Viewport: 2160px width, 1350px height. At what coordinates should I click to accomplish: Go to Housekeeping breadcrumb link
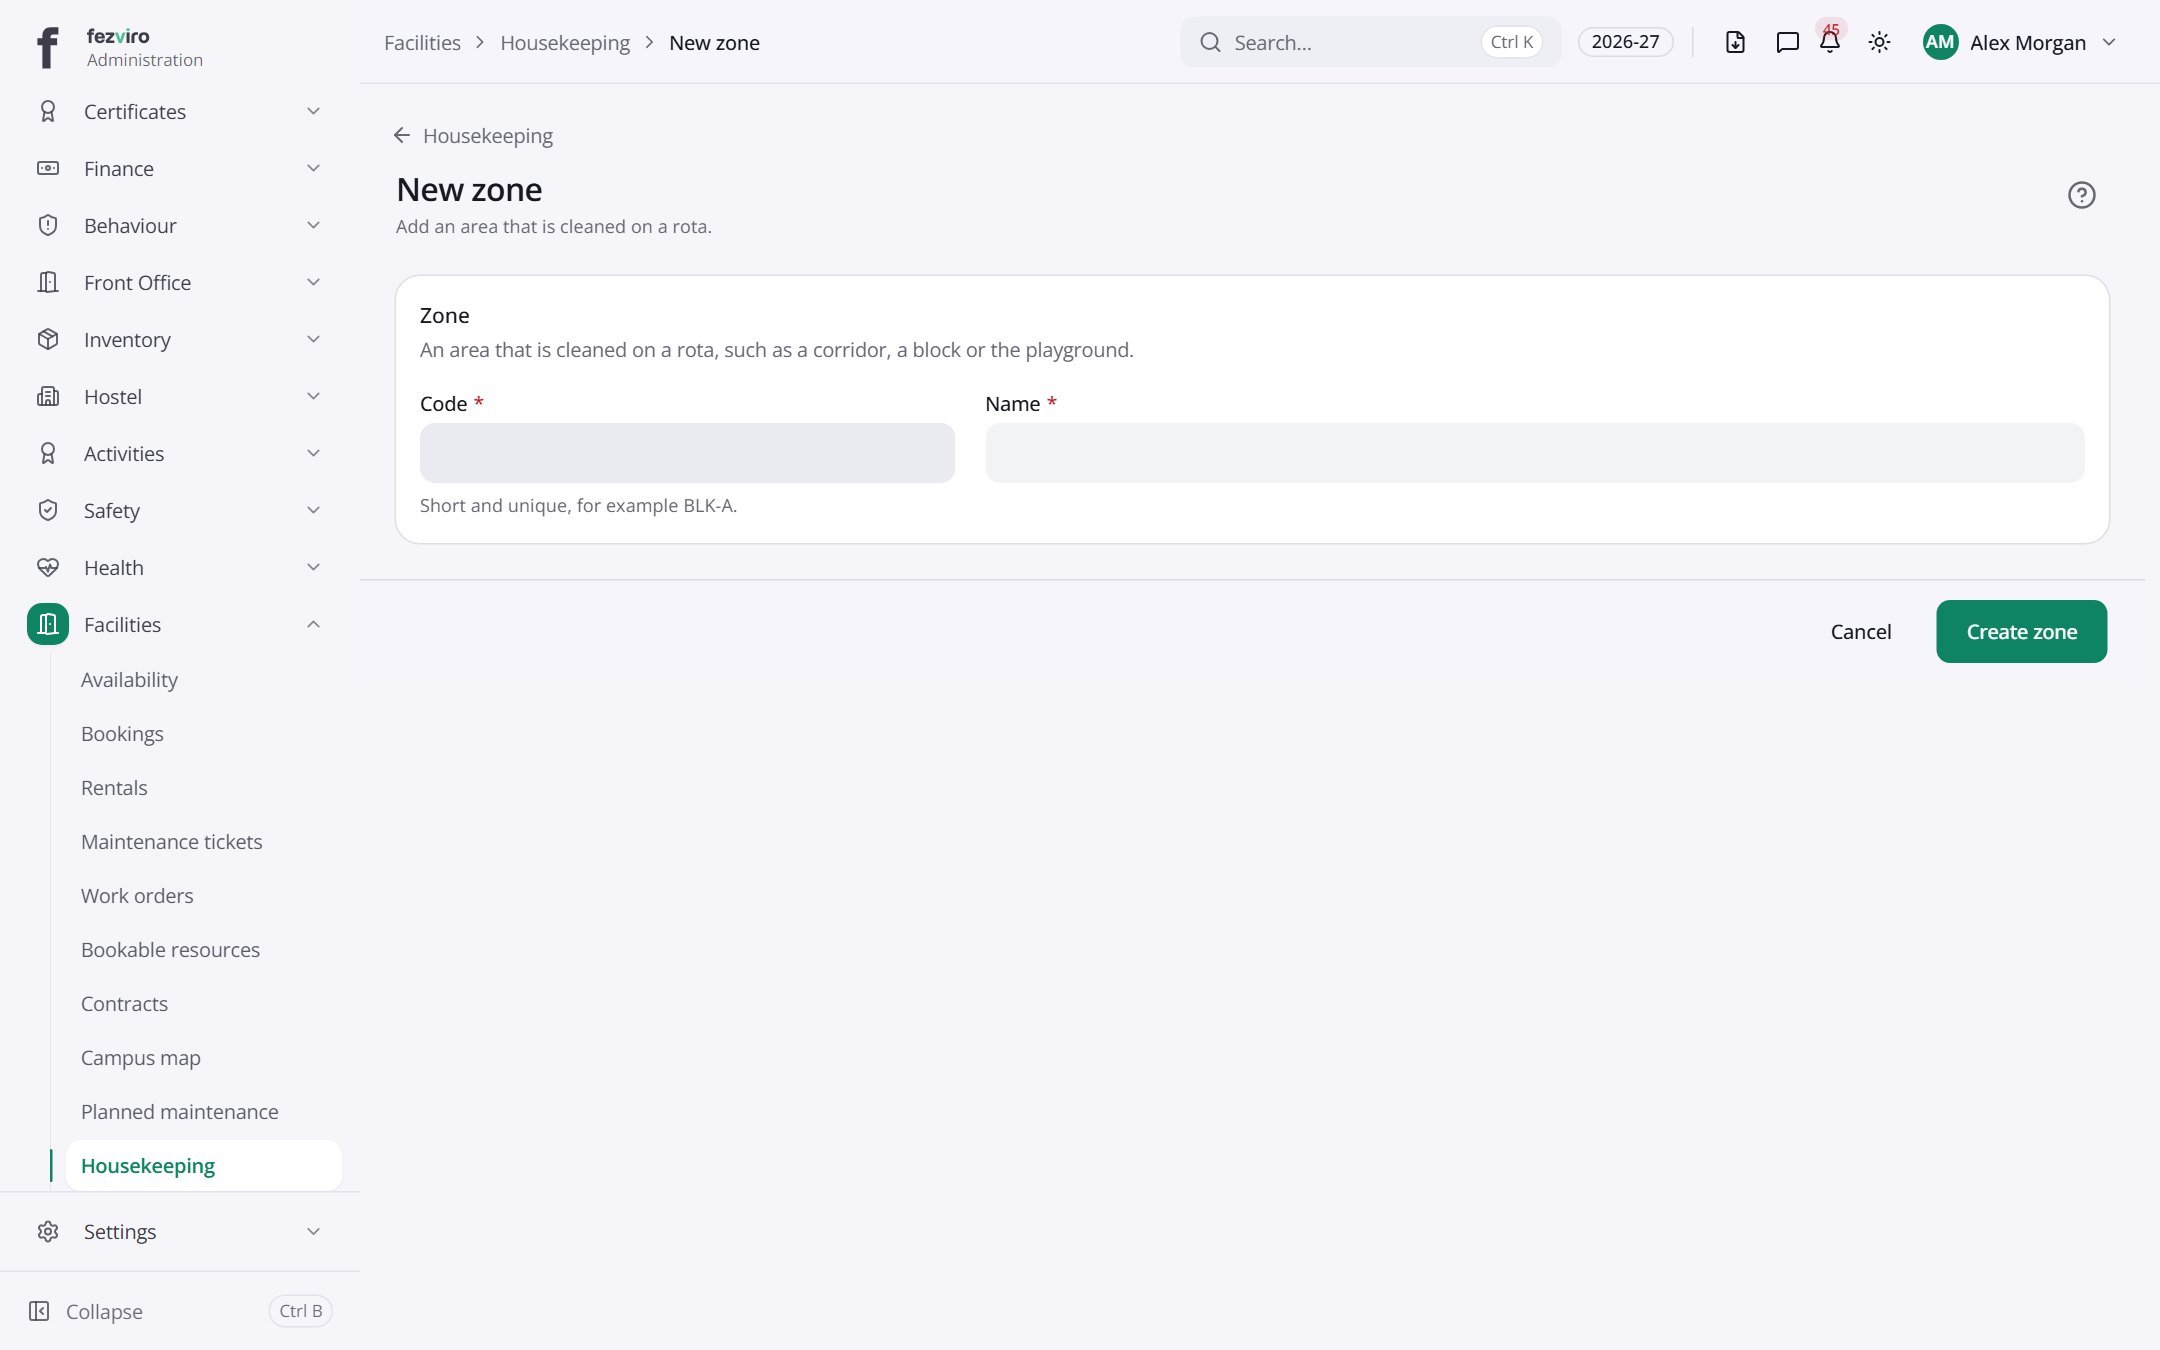coord(565,42)
